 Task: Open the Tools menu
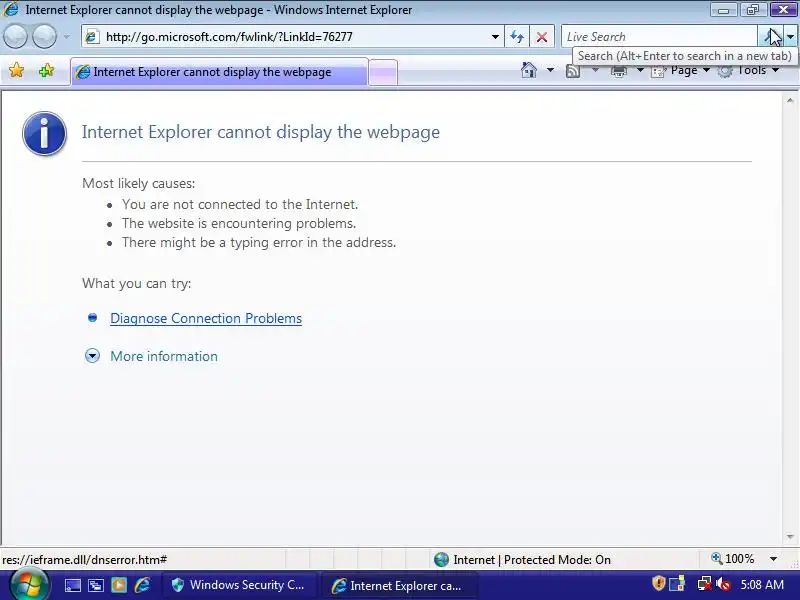748,70
